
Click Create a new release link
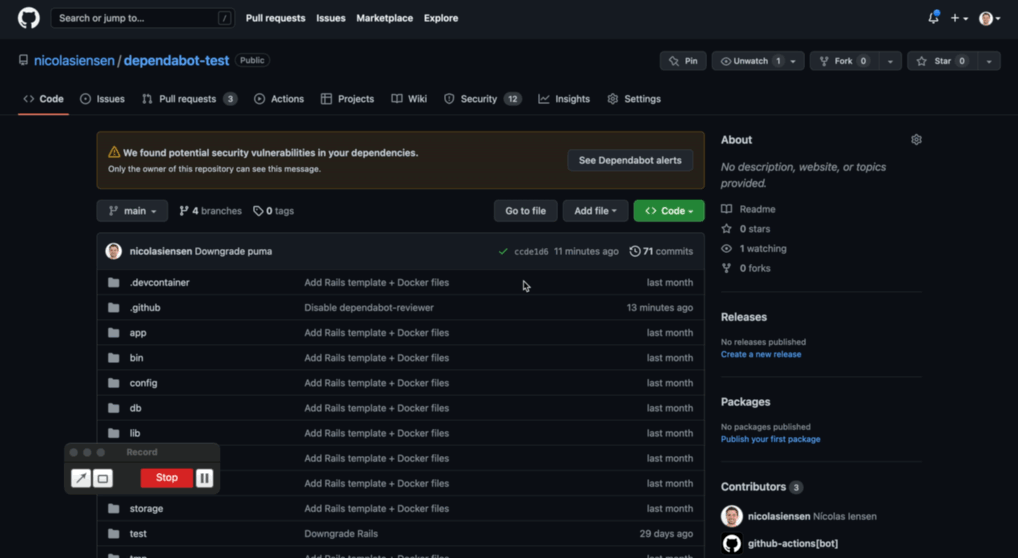point(761,355)
